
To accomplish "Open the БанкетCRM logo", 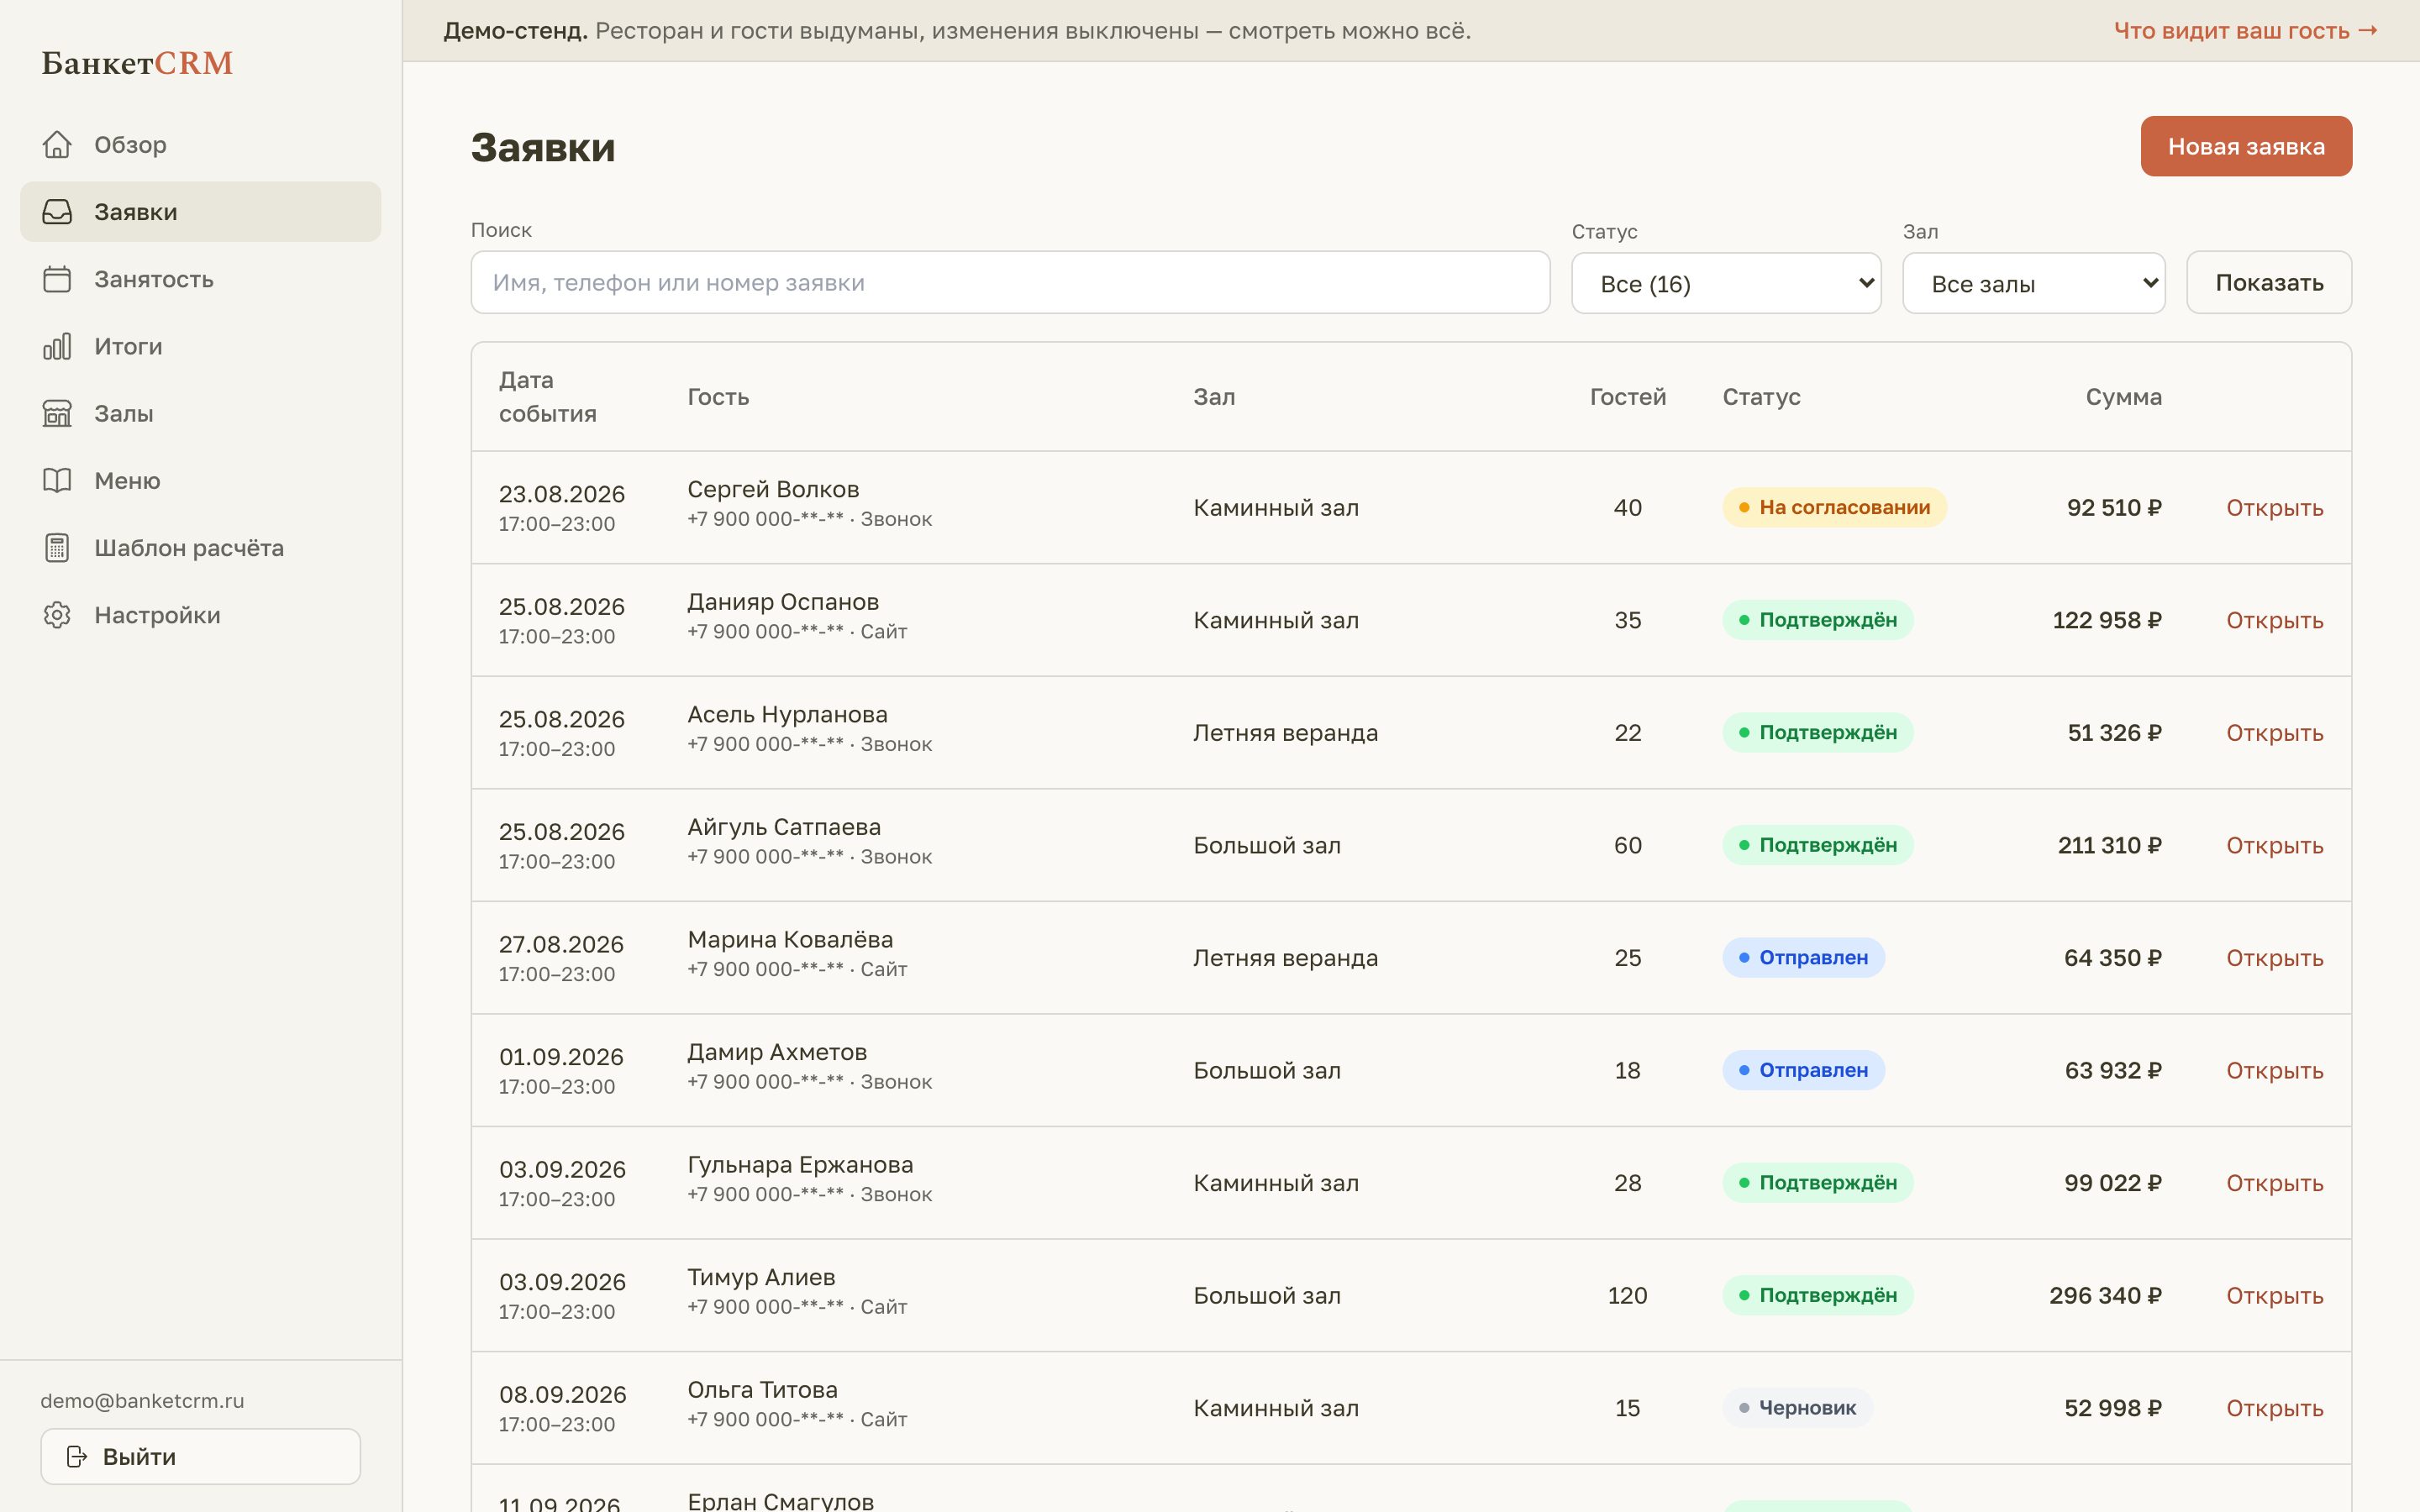I will pyautogui.click(x=137, y=63).
